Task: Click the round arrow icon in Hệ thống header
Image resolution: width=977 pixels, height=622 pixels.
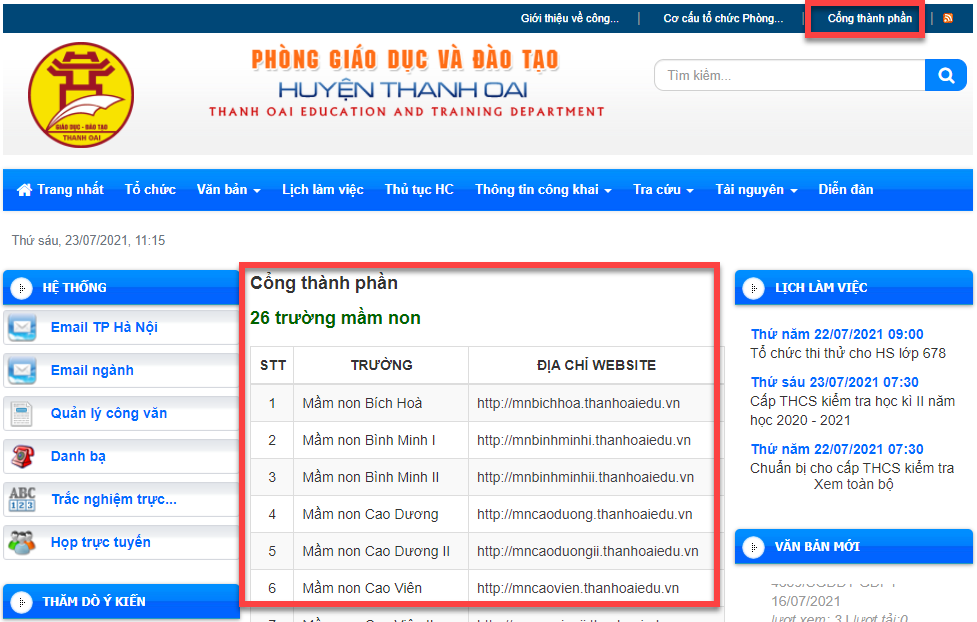Action: tap(22, 288)
